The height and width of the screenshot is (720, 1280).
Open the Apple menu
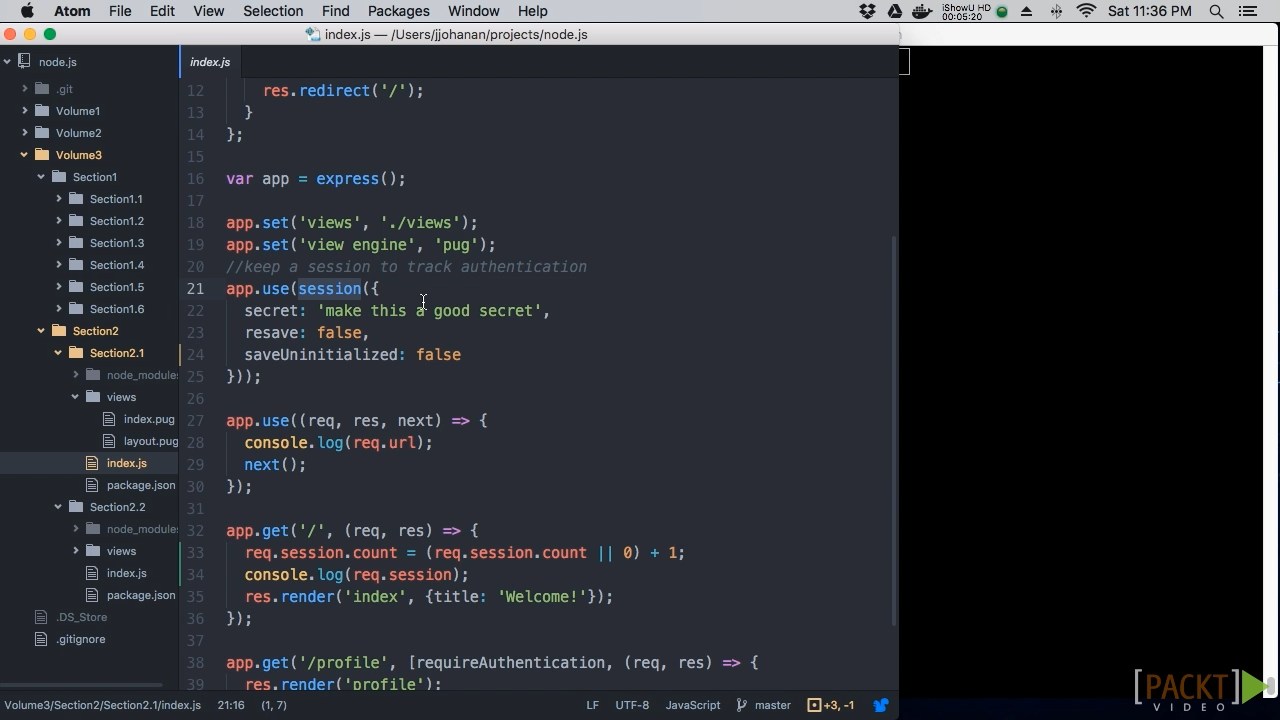coord(27,11)
